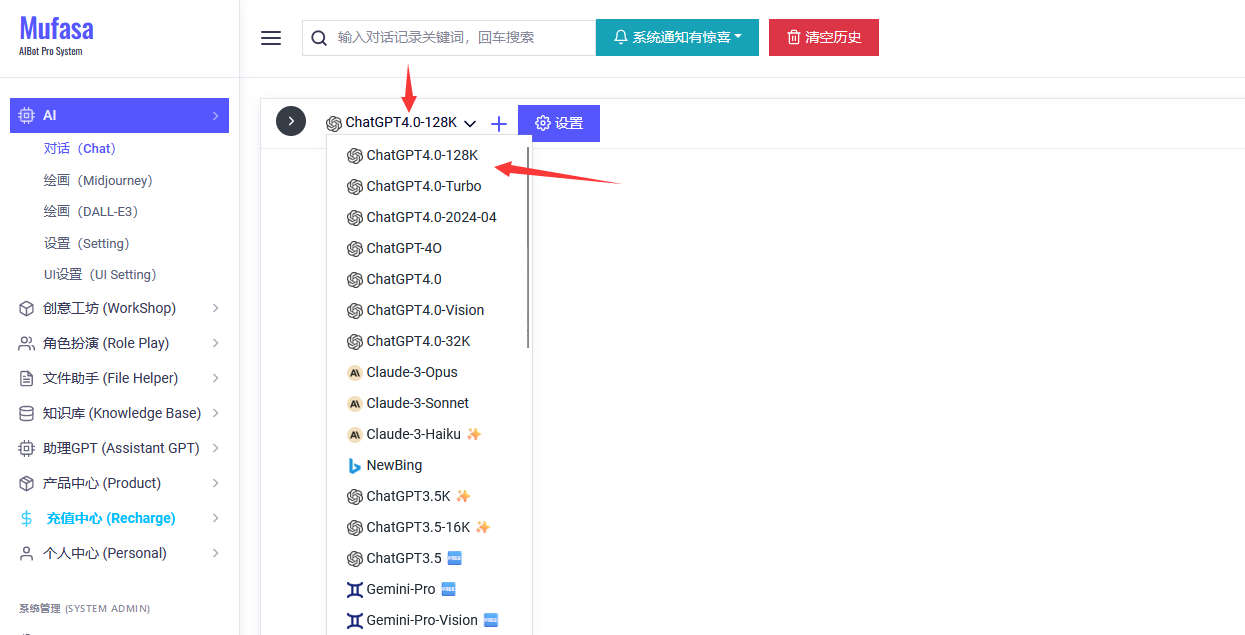Image resolution: width=1245 pixels, height=635 pixels.
Task: Choose Claude-3-Sonnet in the model list
Action: [417, 403]
